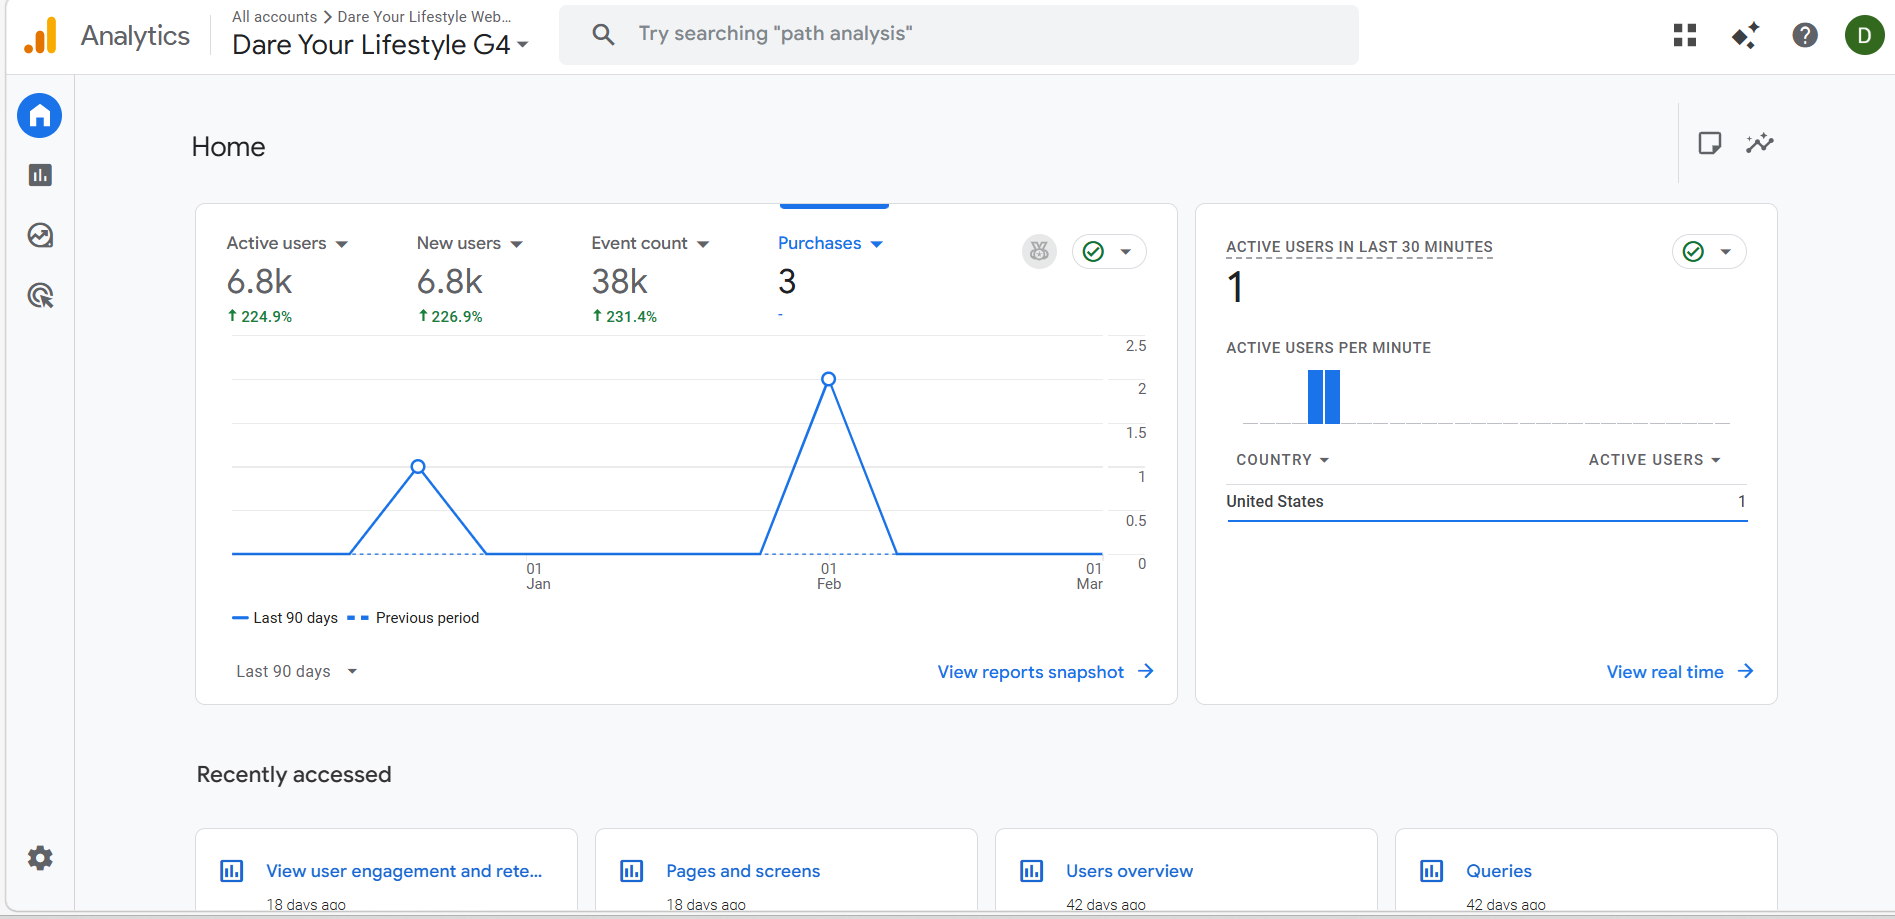The image size is (1895, 919).
Task: Select the Event count metric tab
Action: [x=650, y=243]
